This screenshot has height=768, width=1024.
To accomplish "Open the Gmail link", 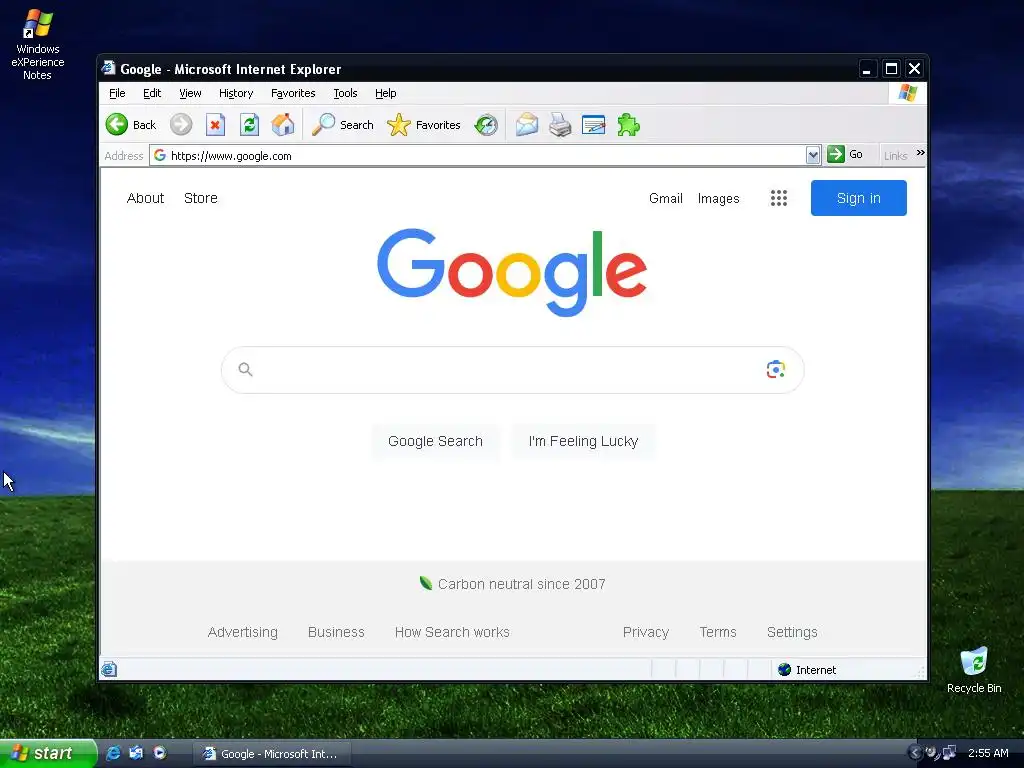I will (665, 198).
